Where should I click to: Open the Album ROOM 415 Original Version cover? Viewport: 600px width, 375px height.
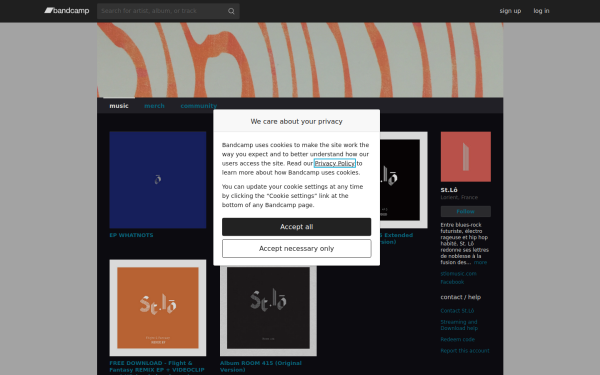click(268, 311)
